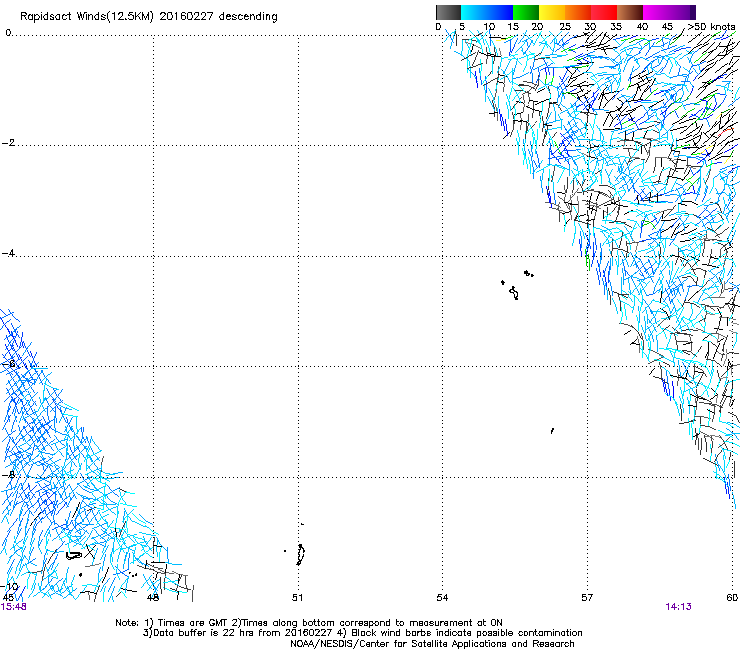Click the '>50 knots' color scale label
This screenshot has width=740, height=650.
[x=711, y=27]
